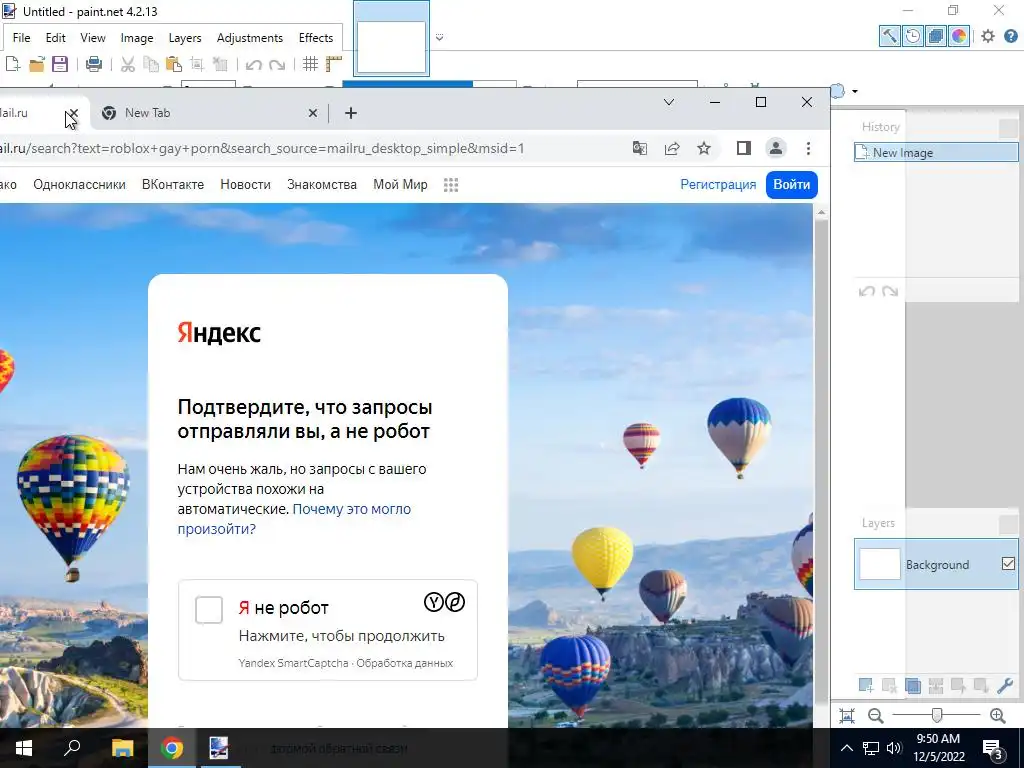Click the History panel undo arrow
The image size is (1024, 768).
[867, 291]
